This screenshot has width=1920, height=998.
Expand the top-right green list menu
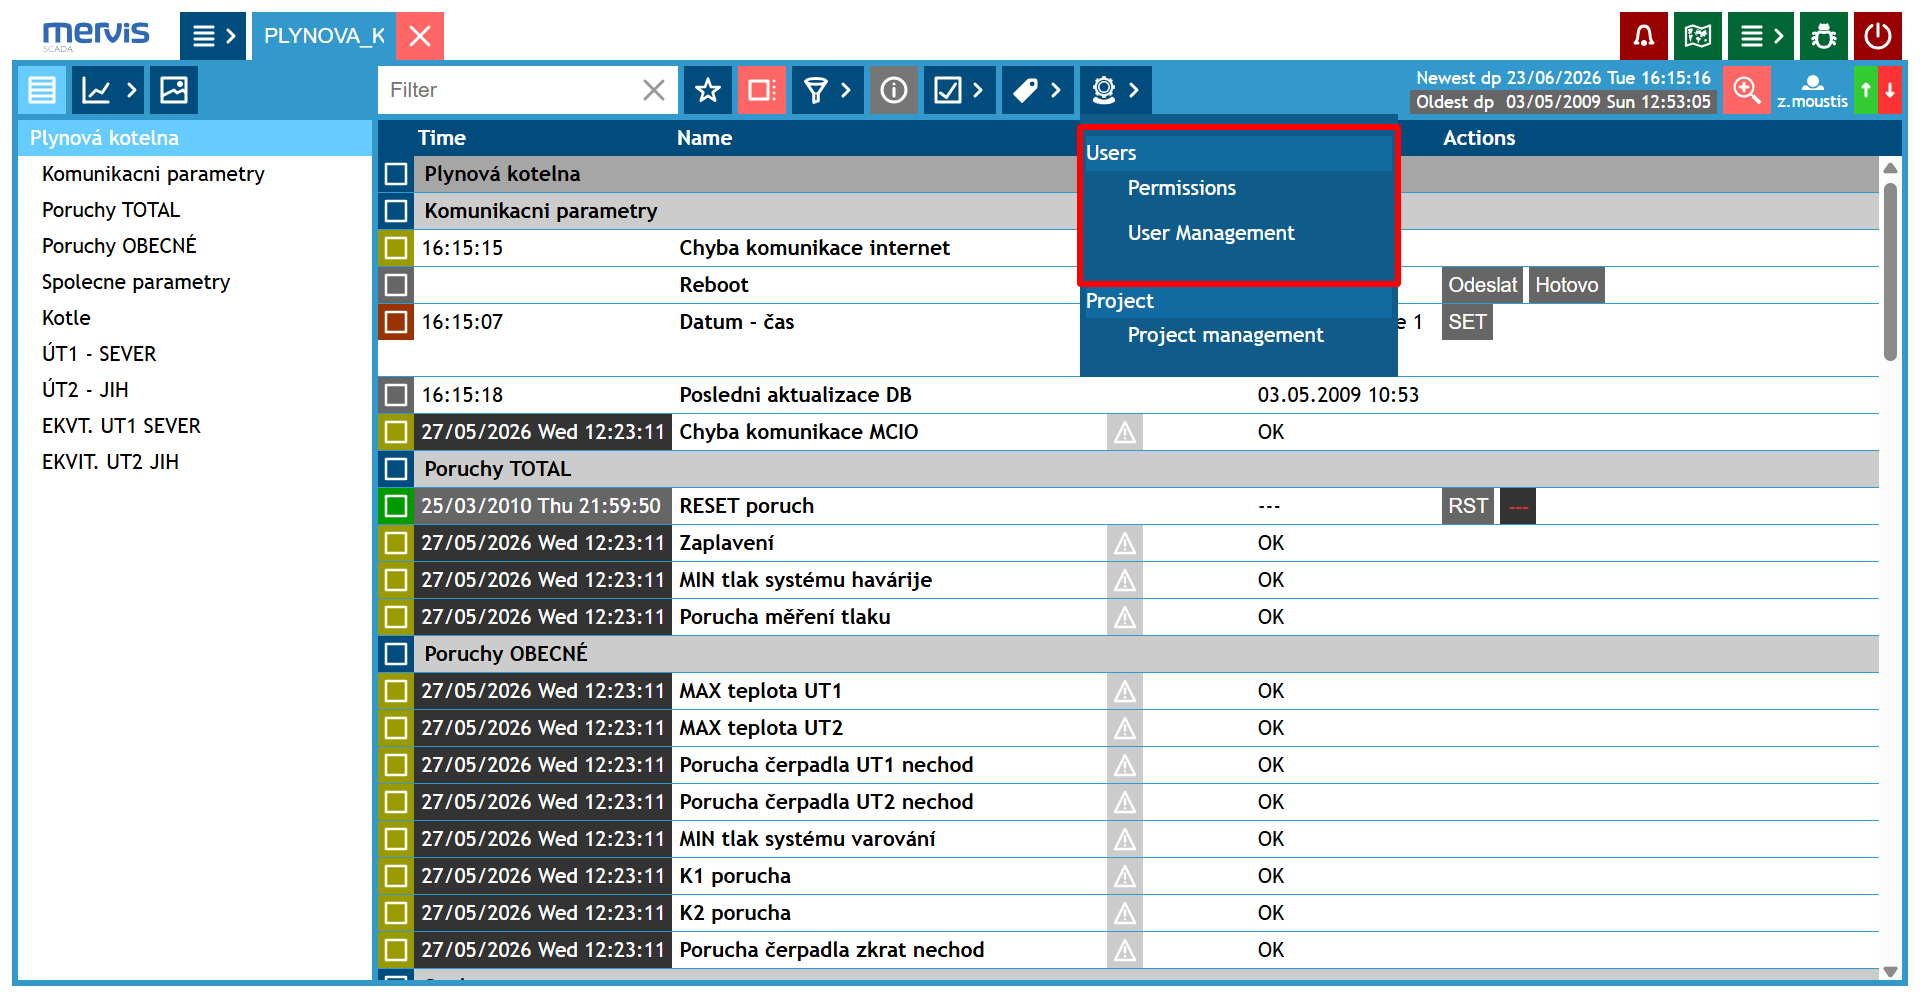[x=1762, y=36]
